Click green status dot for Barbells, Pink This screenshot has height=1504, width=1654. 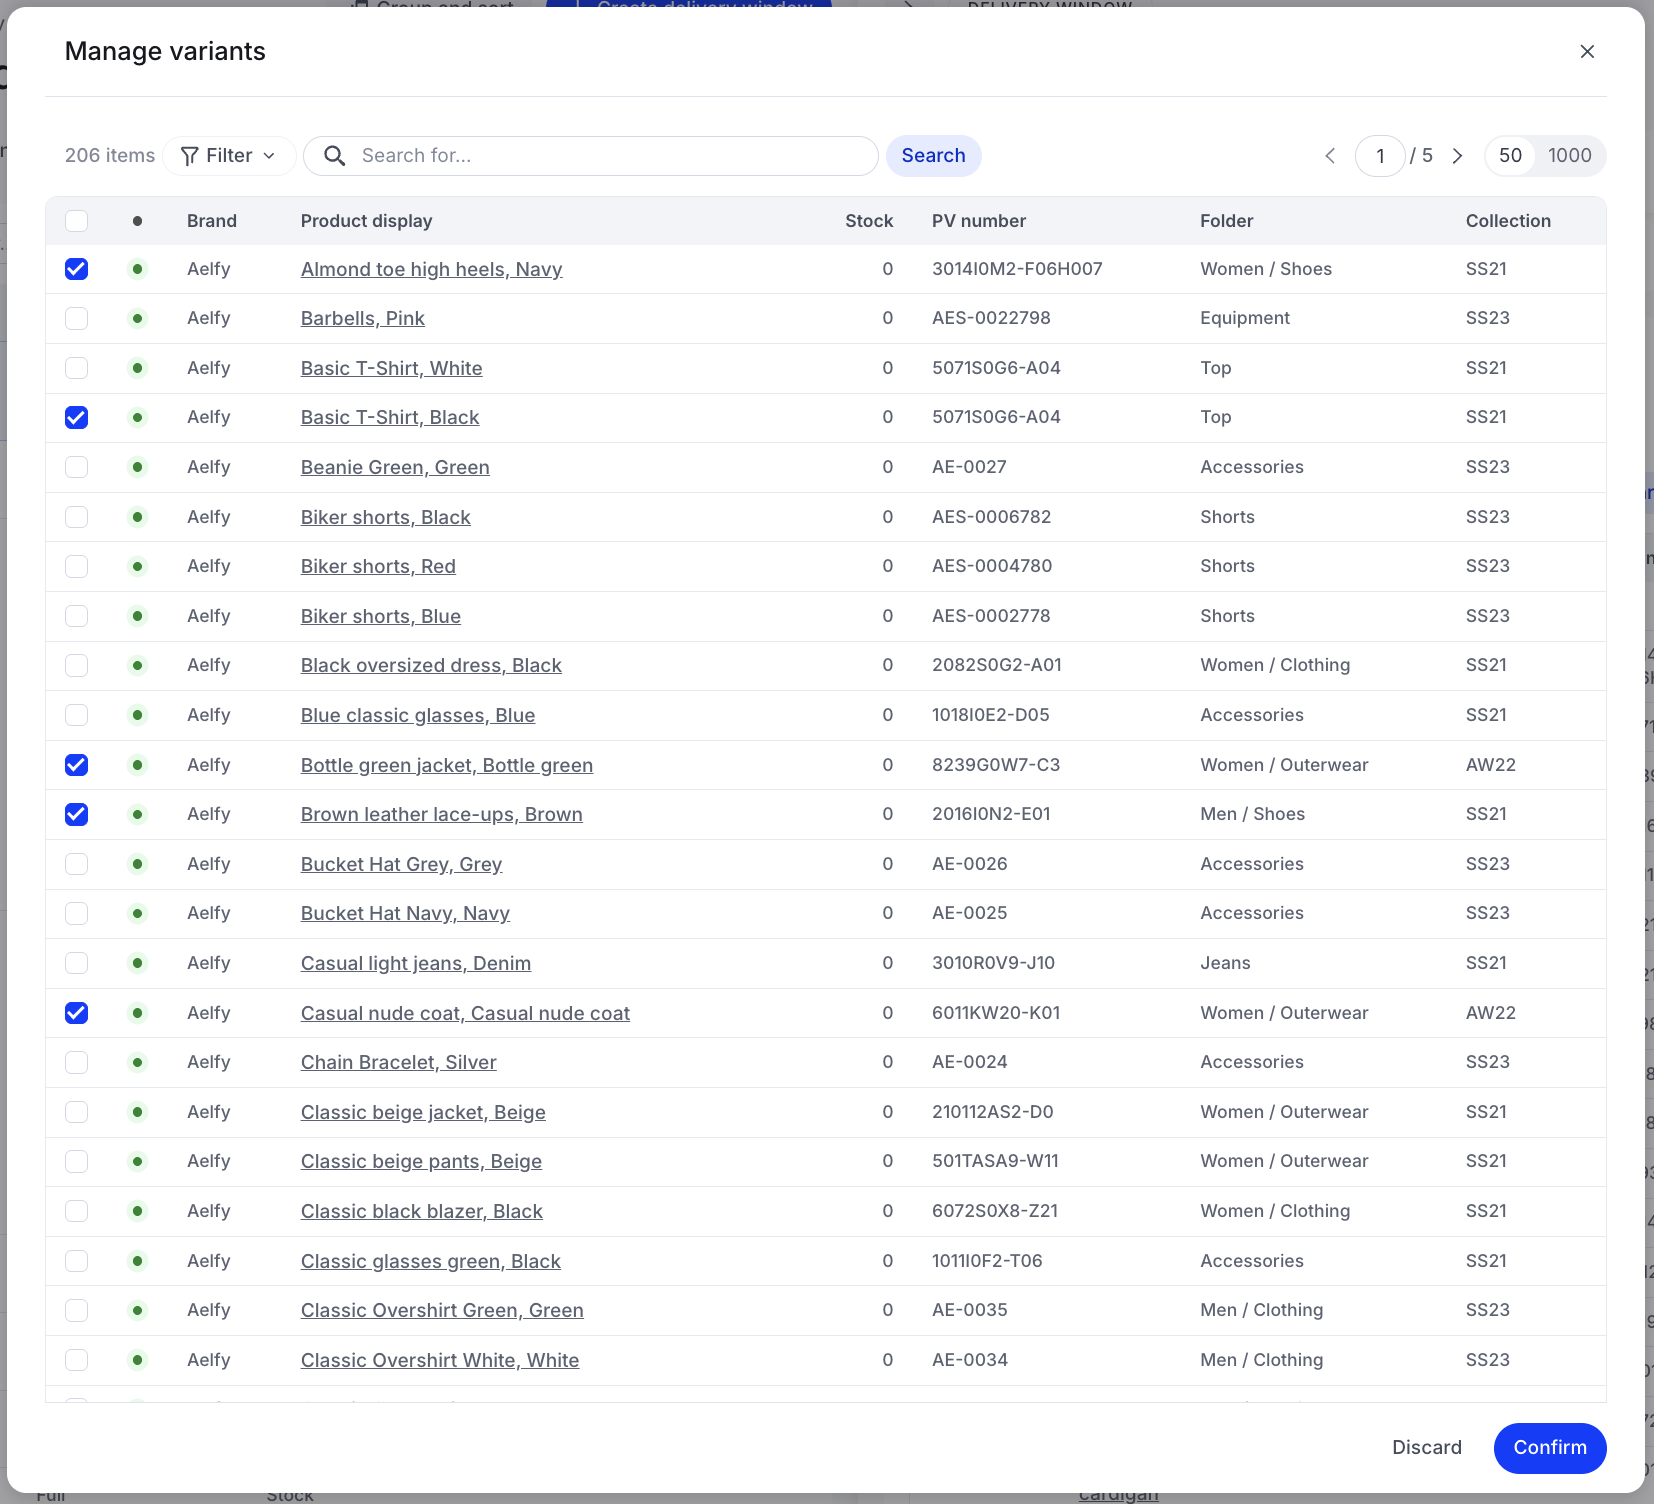click(137, 318)
